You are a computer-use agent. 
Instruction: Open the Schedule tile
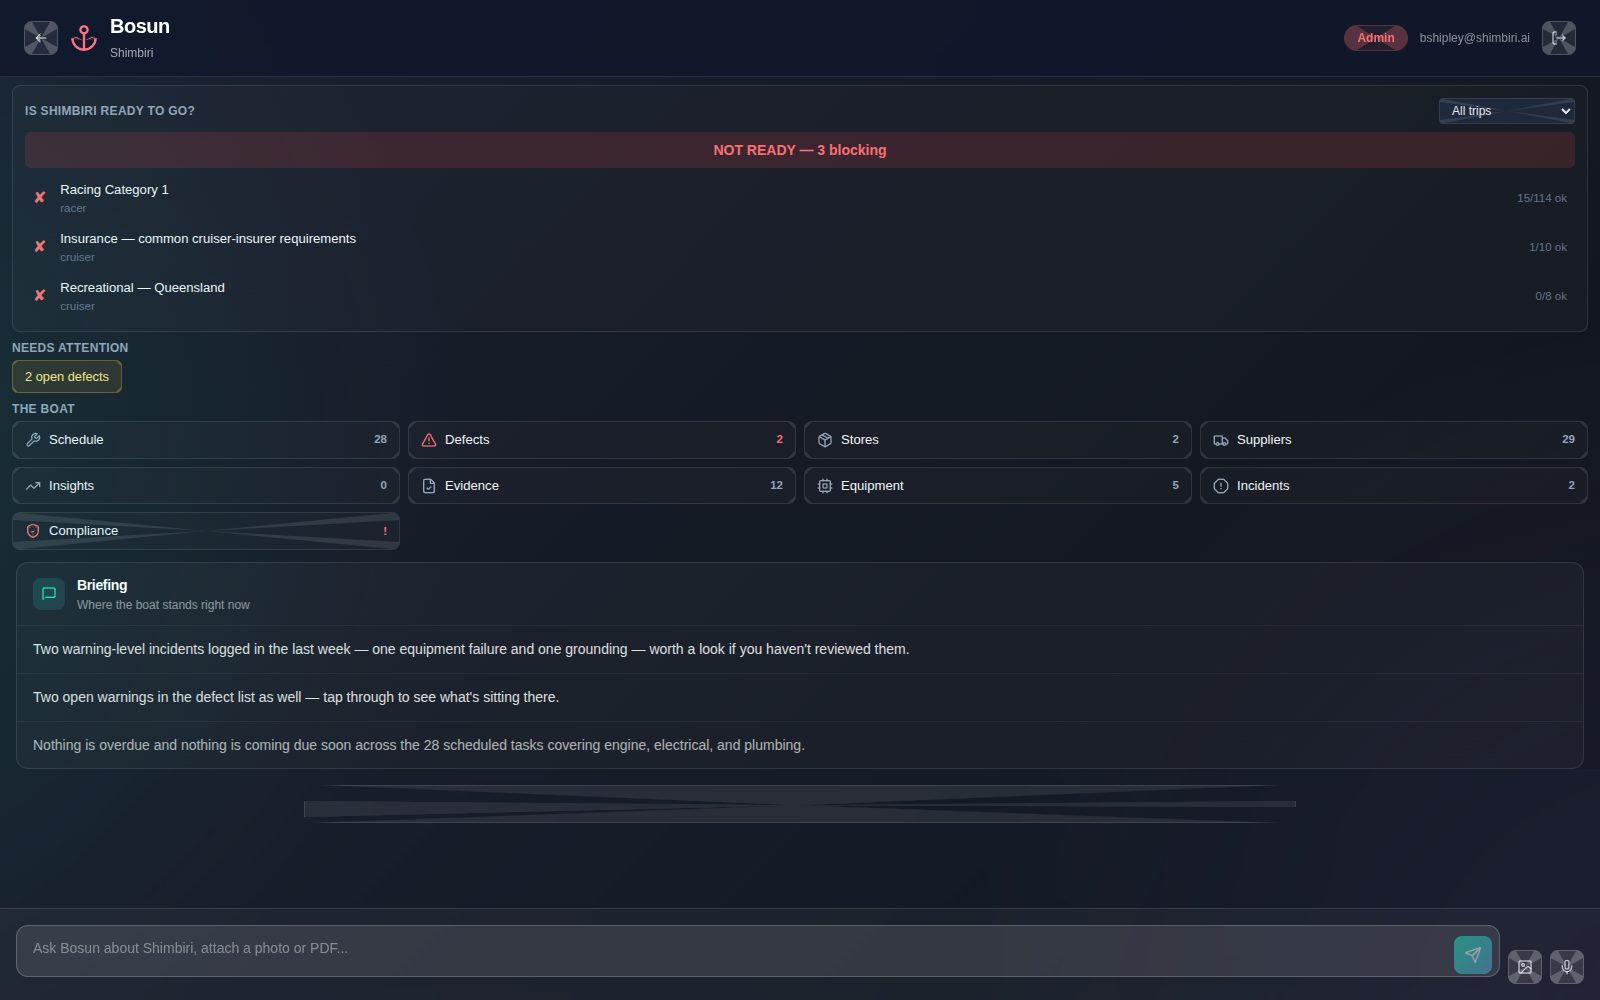click(206, 440)
